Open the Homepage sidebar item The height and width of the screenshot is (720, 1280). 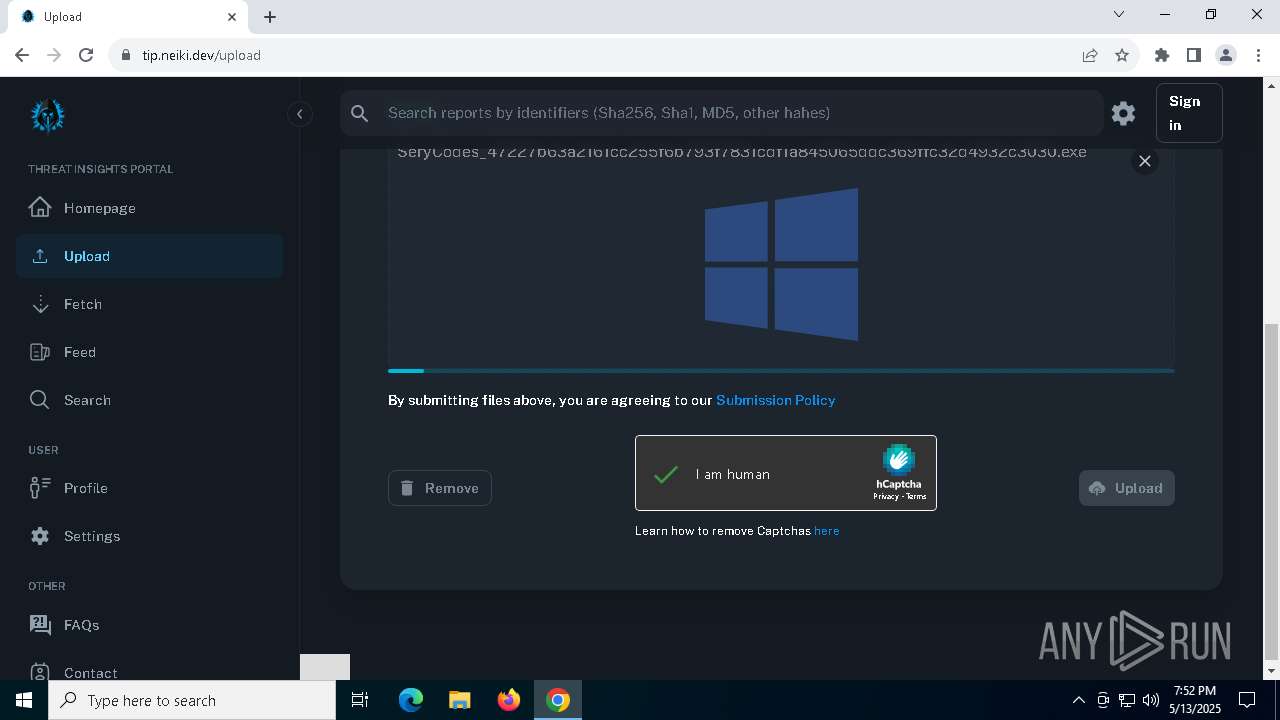pyautogui.click(x=149, y=208)
